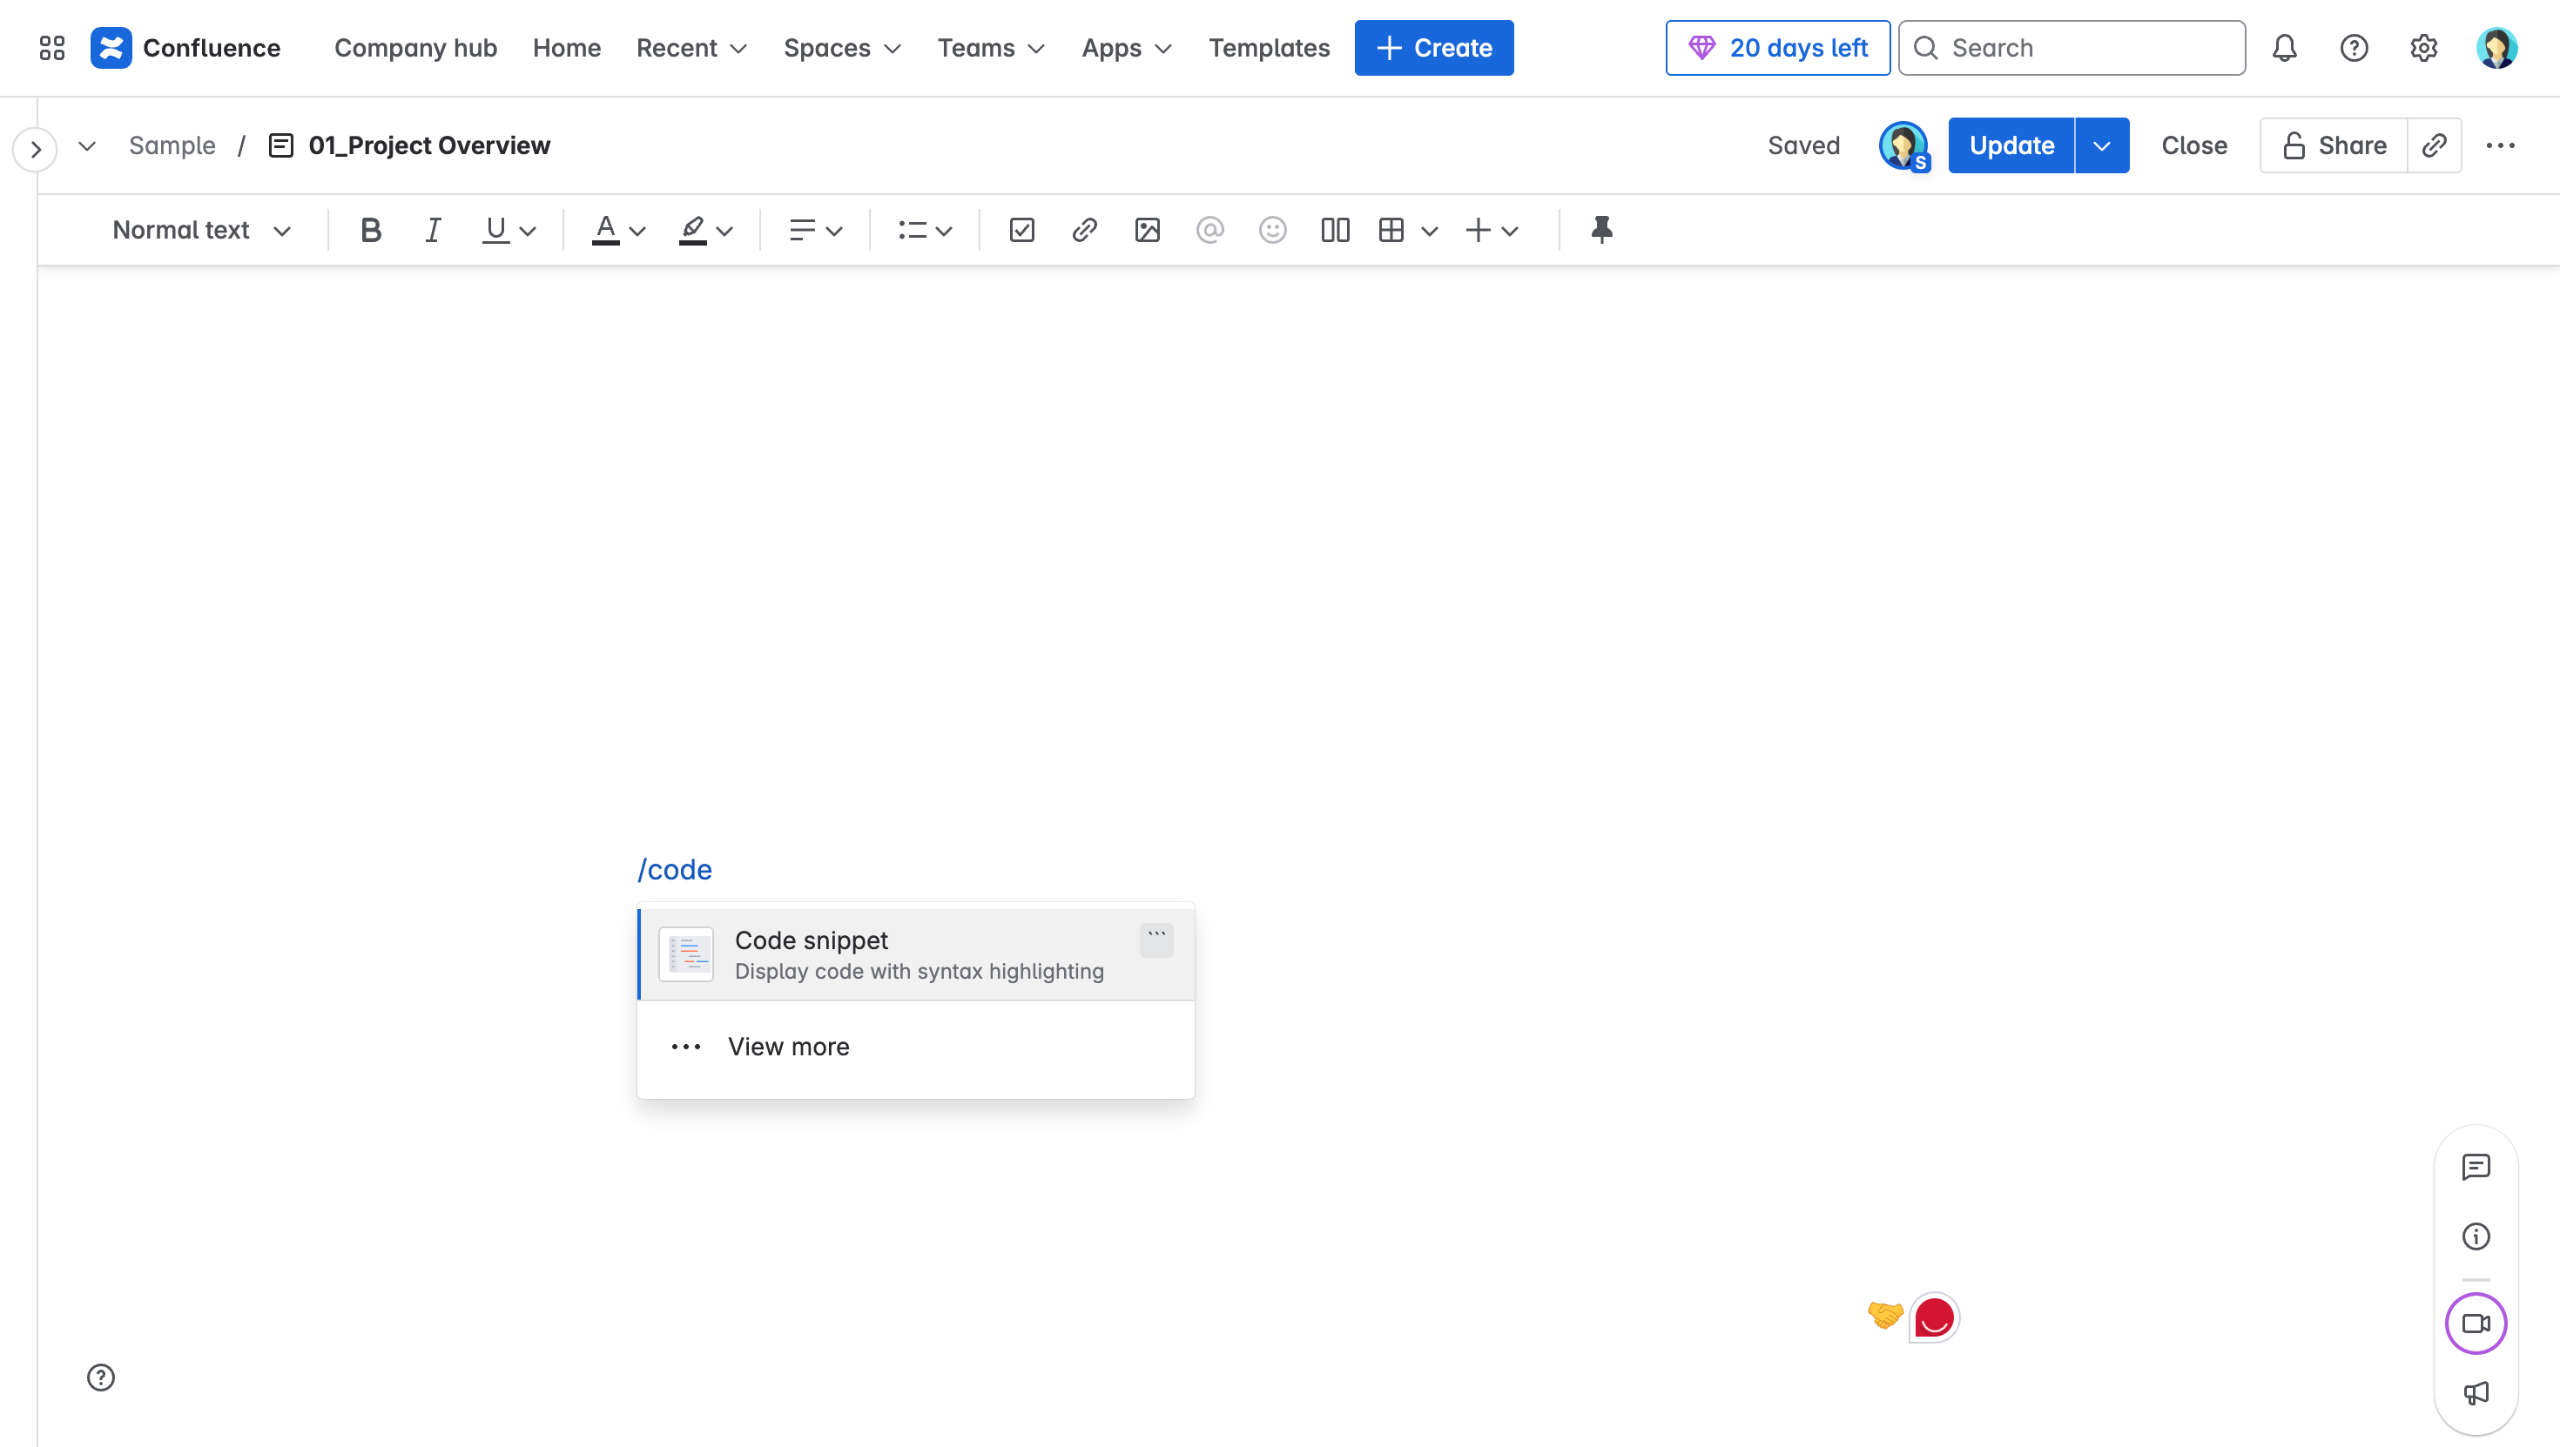Open the settings gear
The image size is (2560, 1447).
2424,48
